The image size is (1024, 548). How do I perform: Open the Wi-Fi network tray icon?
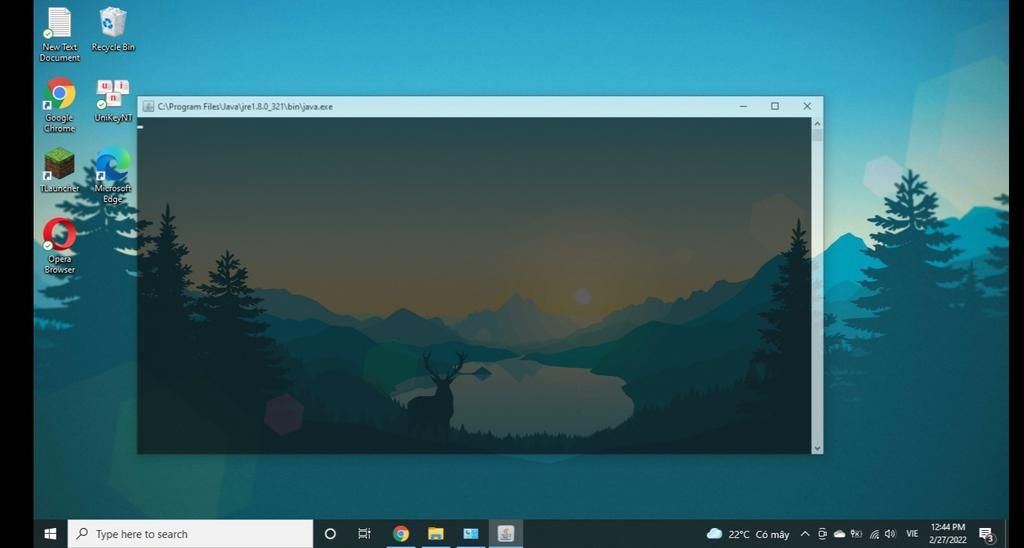pos(874,534)
